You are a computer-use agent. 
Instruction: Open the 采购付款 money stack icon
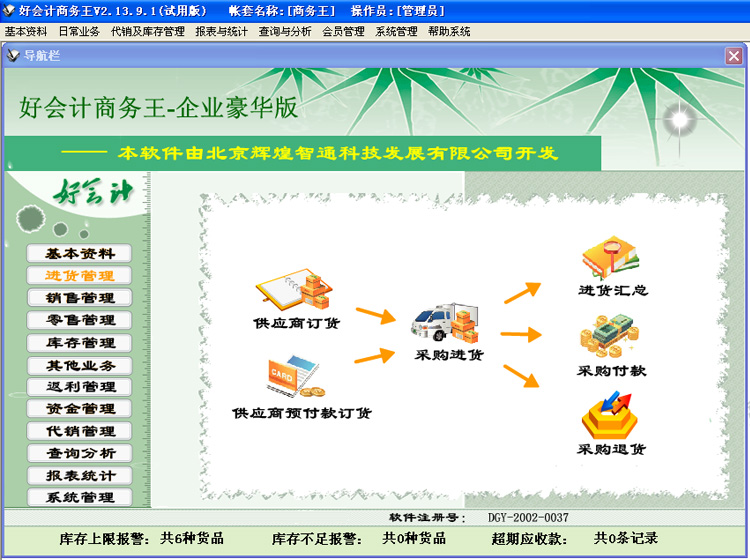click(x=610, y=337)
